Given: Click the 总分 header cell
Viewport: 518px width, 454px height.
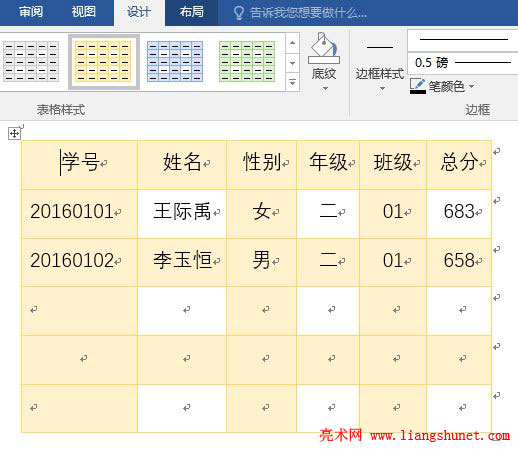Looking at the screenshot, I should pyautogui.click(x=459, y=165).
